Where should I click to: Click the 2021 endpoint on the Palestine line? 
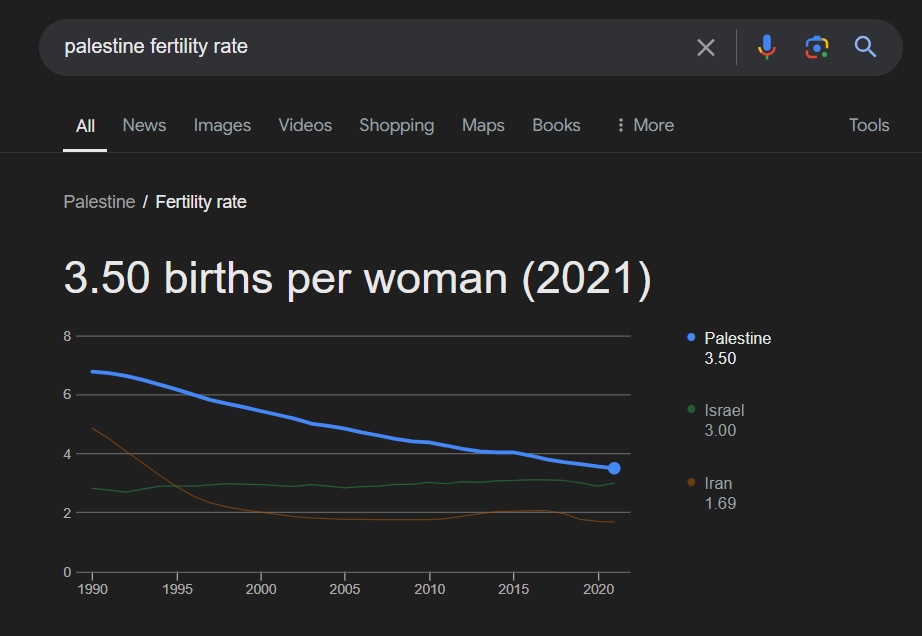(x=614, y=468)
